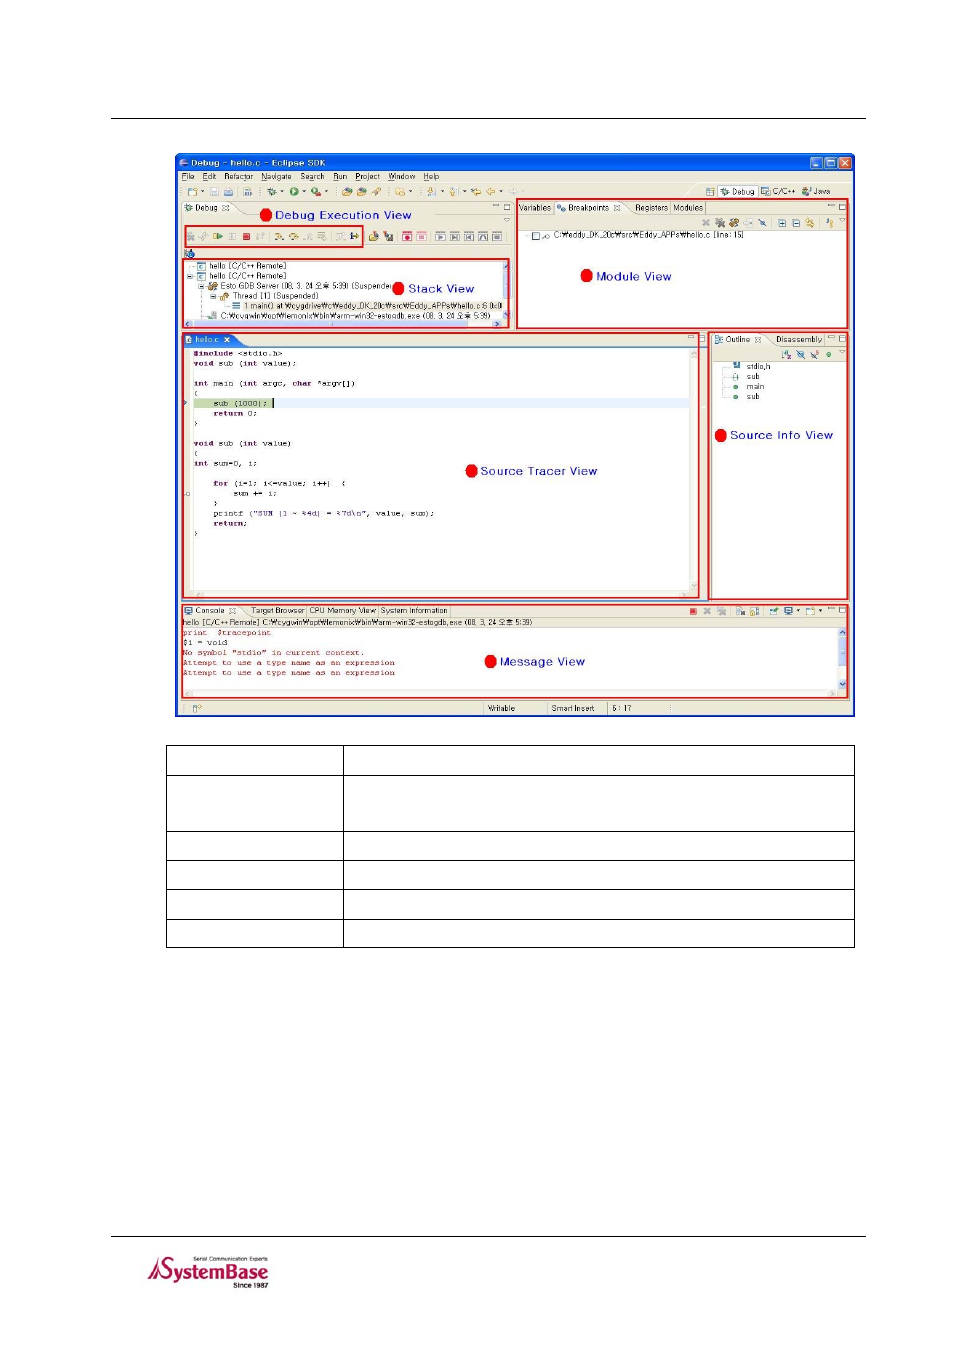Click the Print icon in main toolbar

(228, 192)
